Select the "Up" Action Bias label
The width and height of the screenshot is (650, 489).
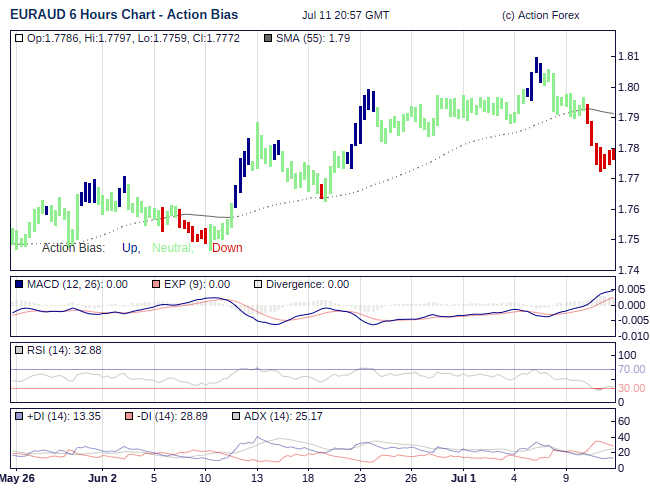tap(130, 248)
